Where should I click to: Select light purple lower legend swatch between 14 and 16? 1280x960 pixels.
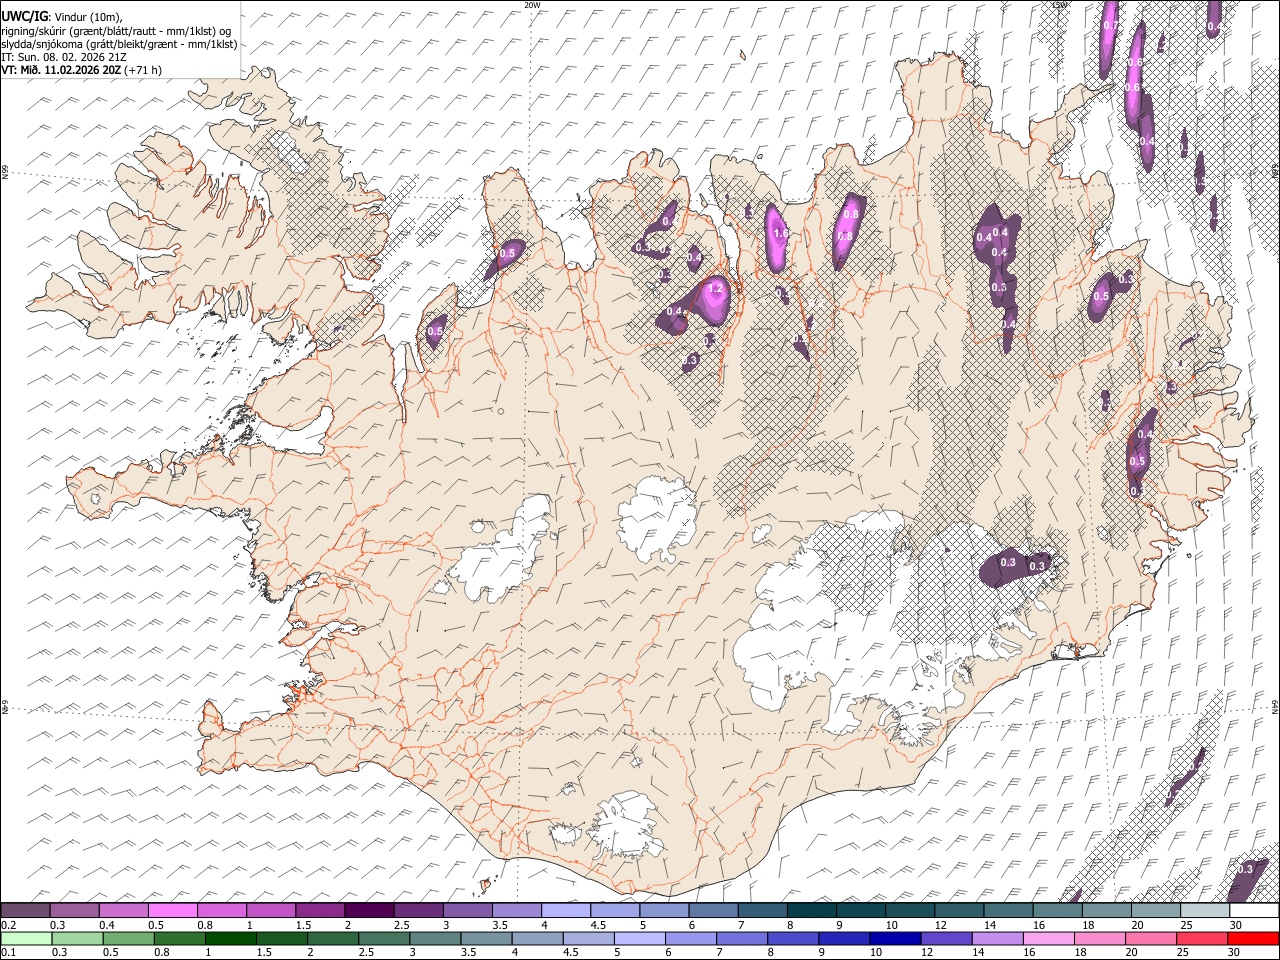pyautogui.click(x=998, y=938)
